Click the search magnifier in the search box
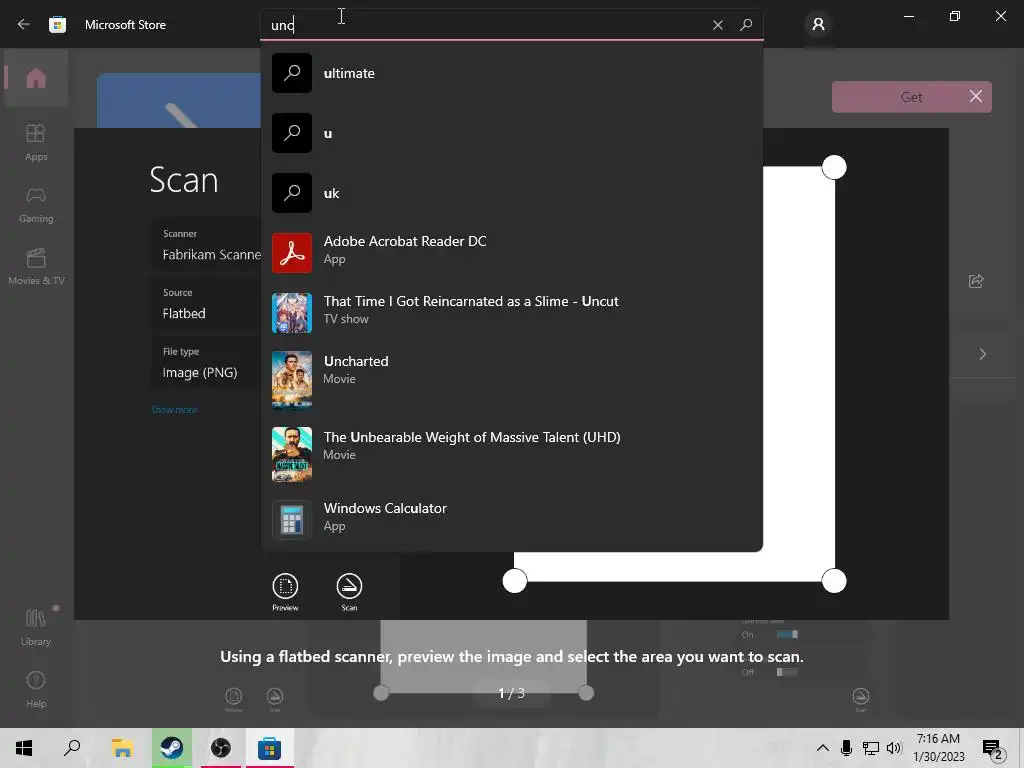The height and width of the screenshot is (768, 1024). 746,25
